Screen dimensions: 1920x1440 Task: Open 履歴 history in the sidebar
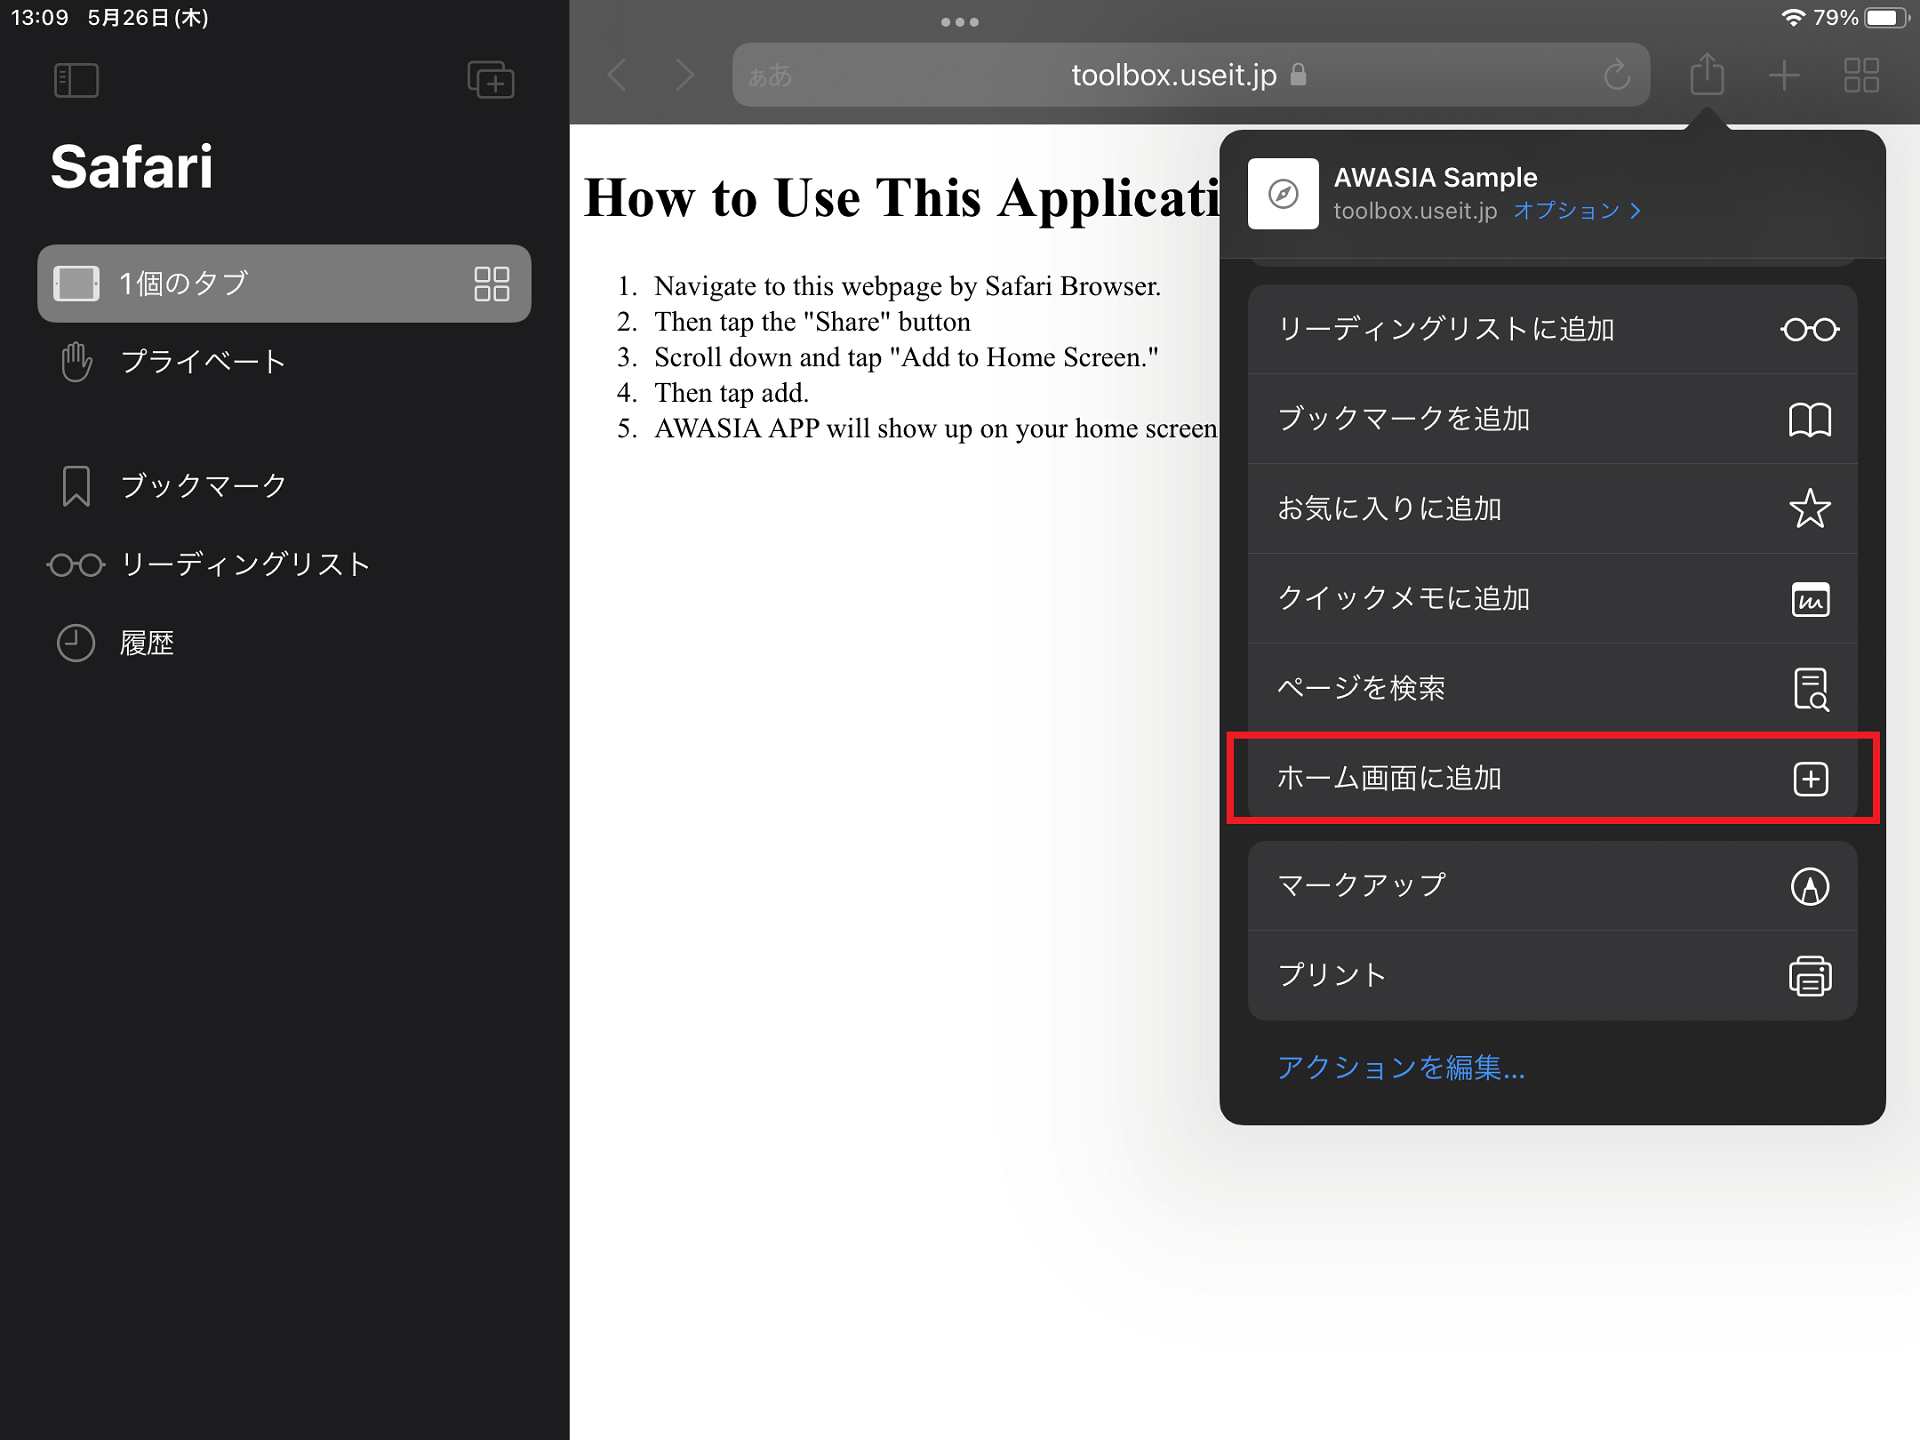pos(284,643)
